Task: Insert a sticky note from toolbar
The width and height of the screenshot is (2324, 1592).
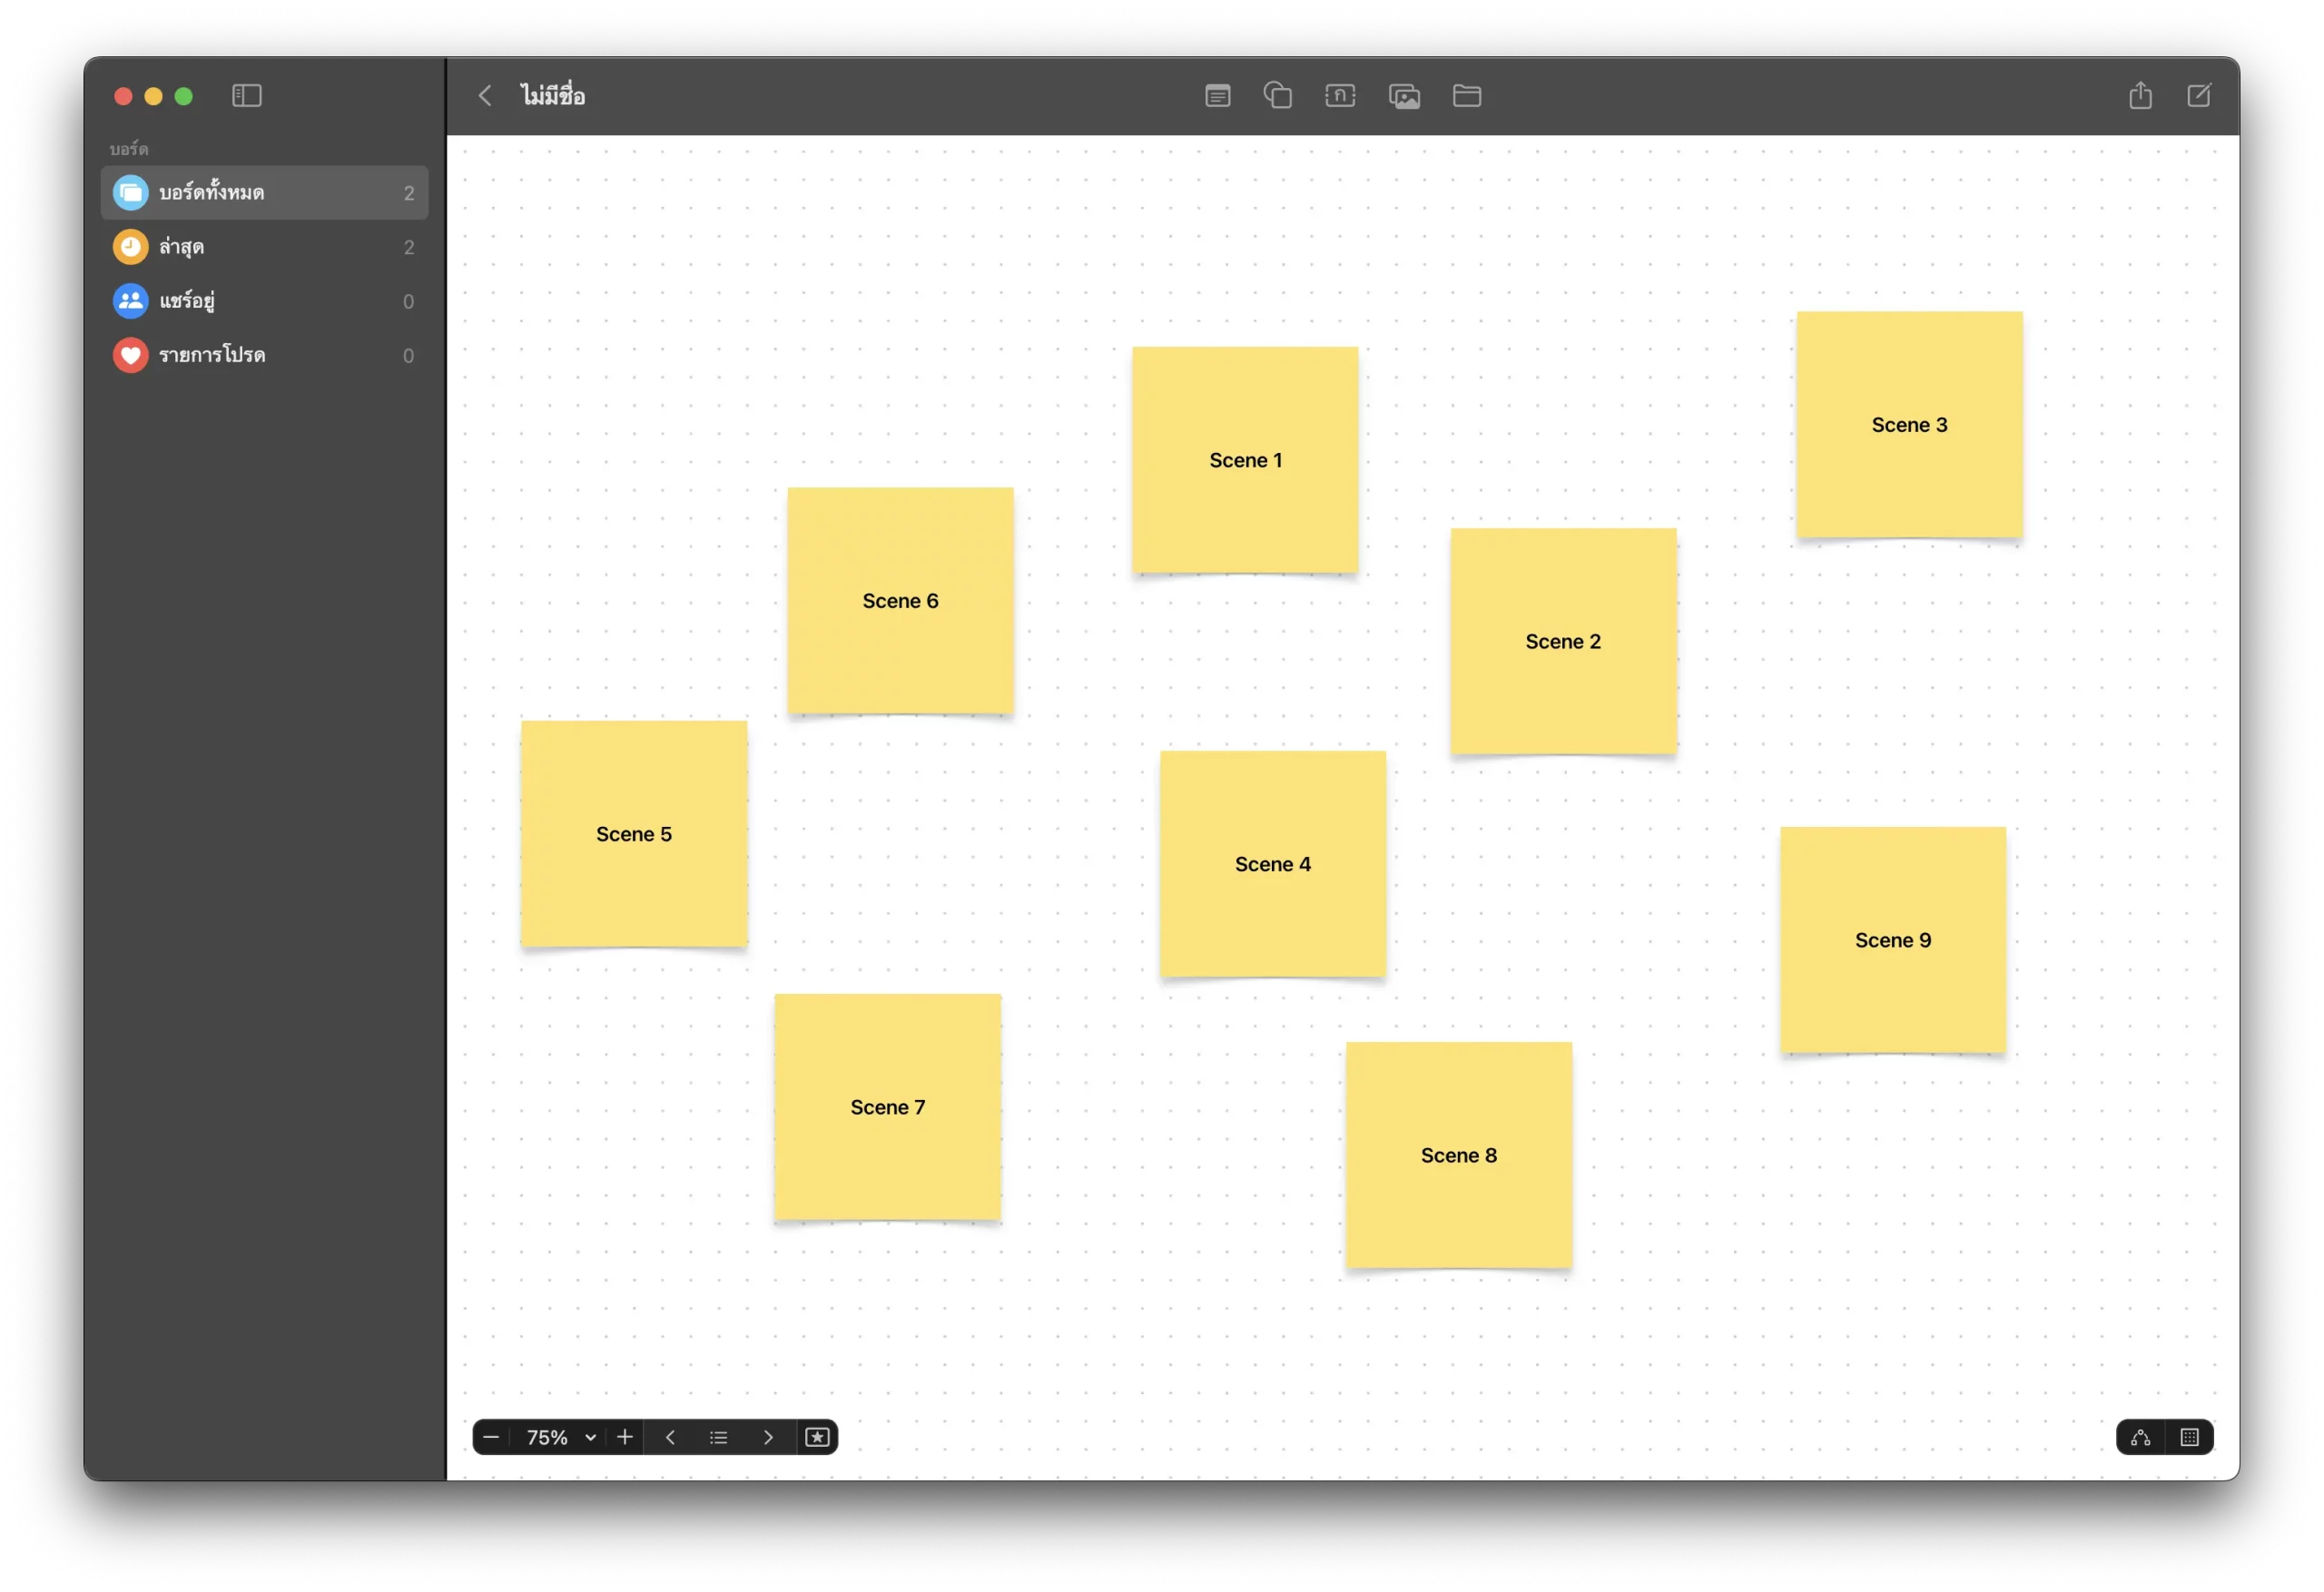Action: click(x=1217, y=96)
